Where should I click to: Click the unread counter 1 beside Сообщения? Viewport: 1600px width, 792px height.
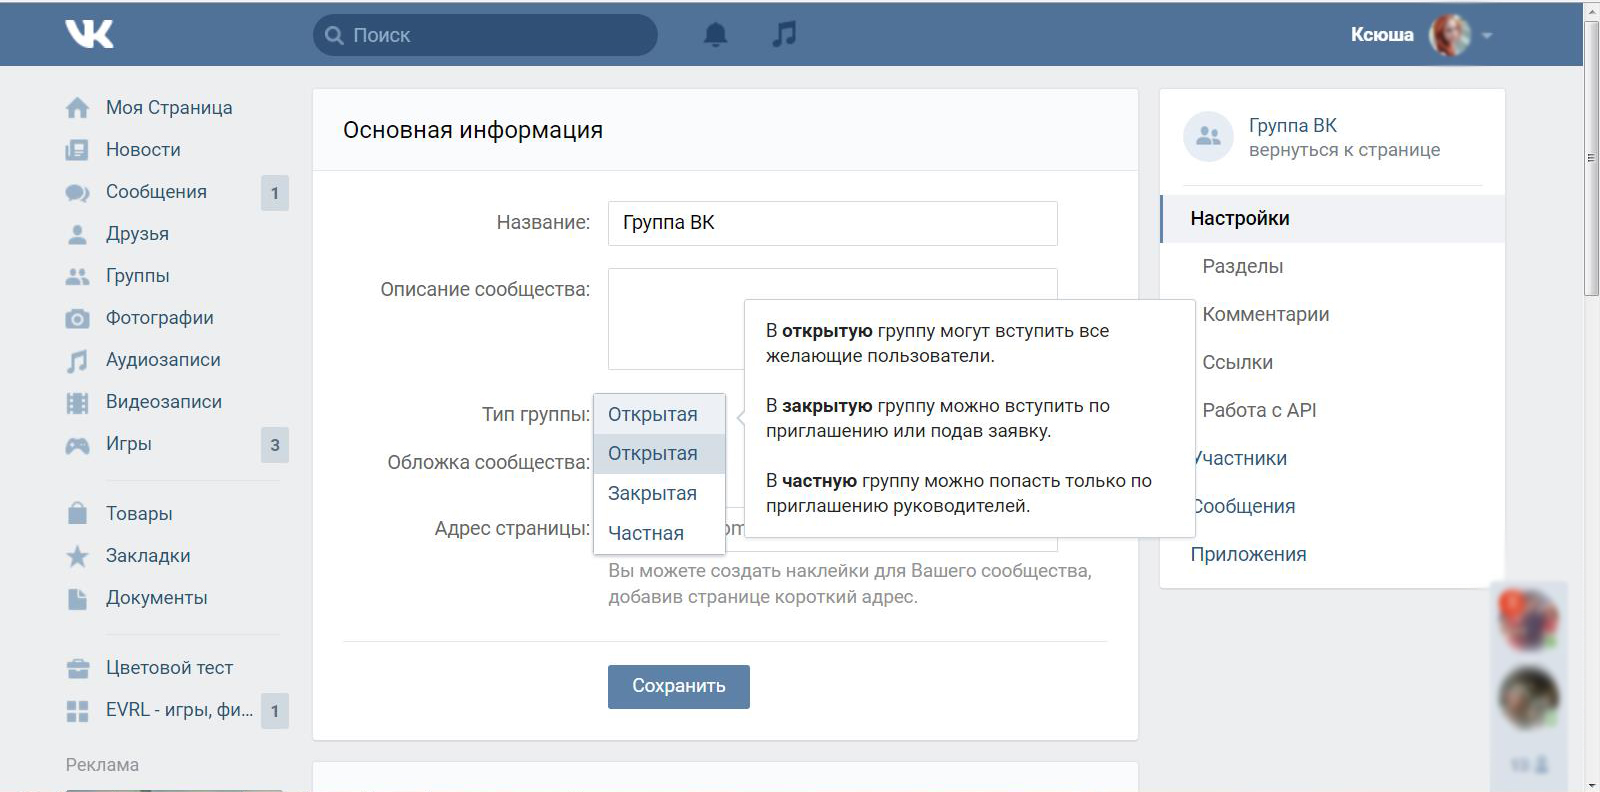coord(275,193)
